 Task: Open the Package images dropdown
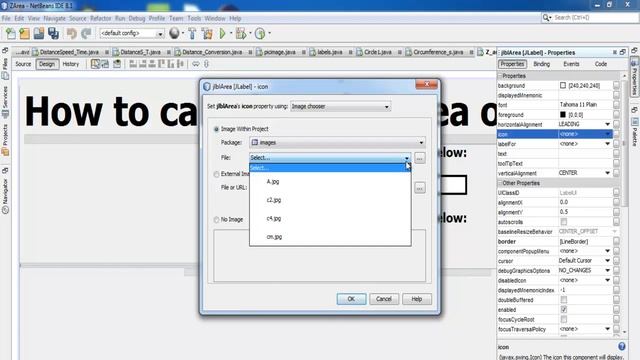[x=337, y=142]
